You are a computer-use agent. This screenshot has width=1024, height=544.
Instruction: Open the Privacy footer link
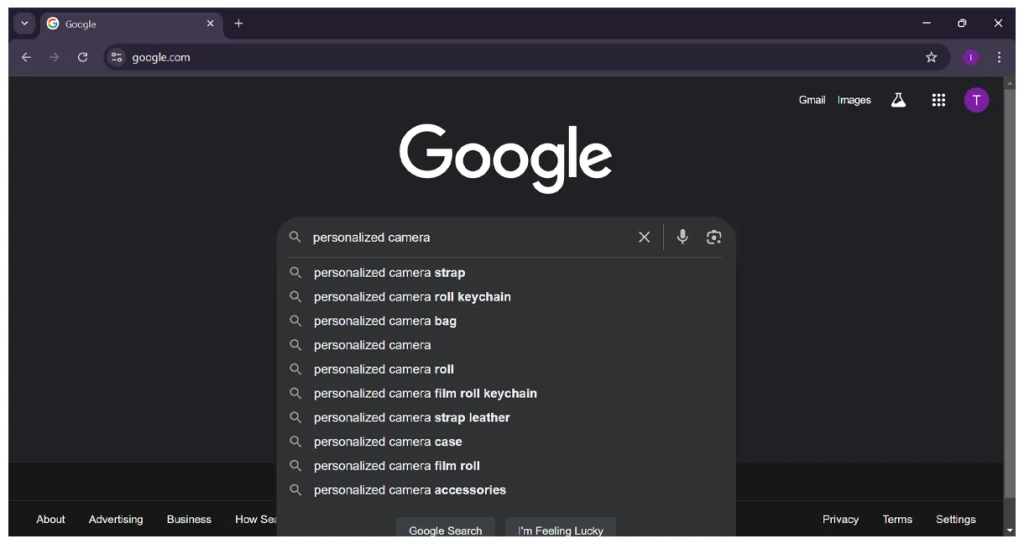point(840,519)
